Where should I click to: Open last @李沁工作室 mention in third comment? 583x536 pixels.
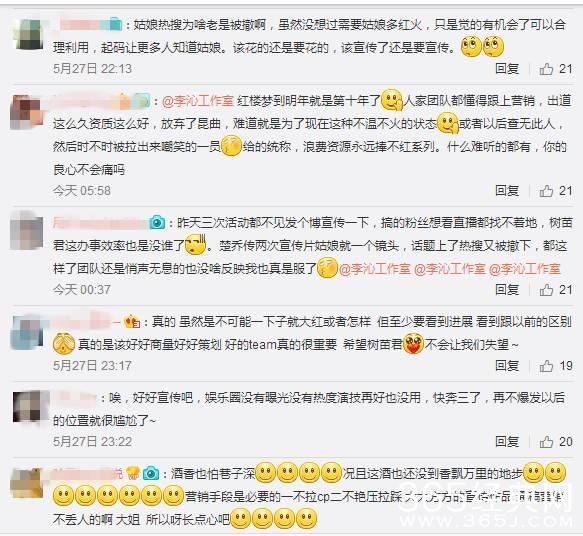pyautogui.click(x=524, y=269)
